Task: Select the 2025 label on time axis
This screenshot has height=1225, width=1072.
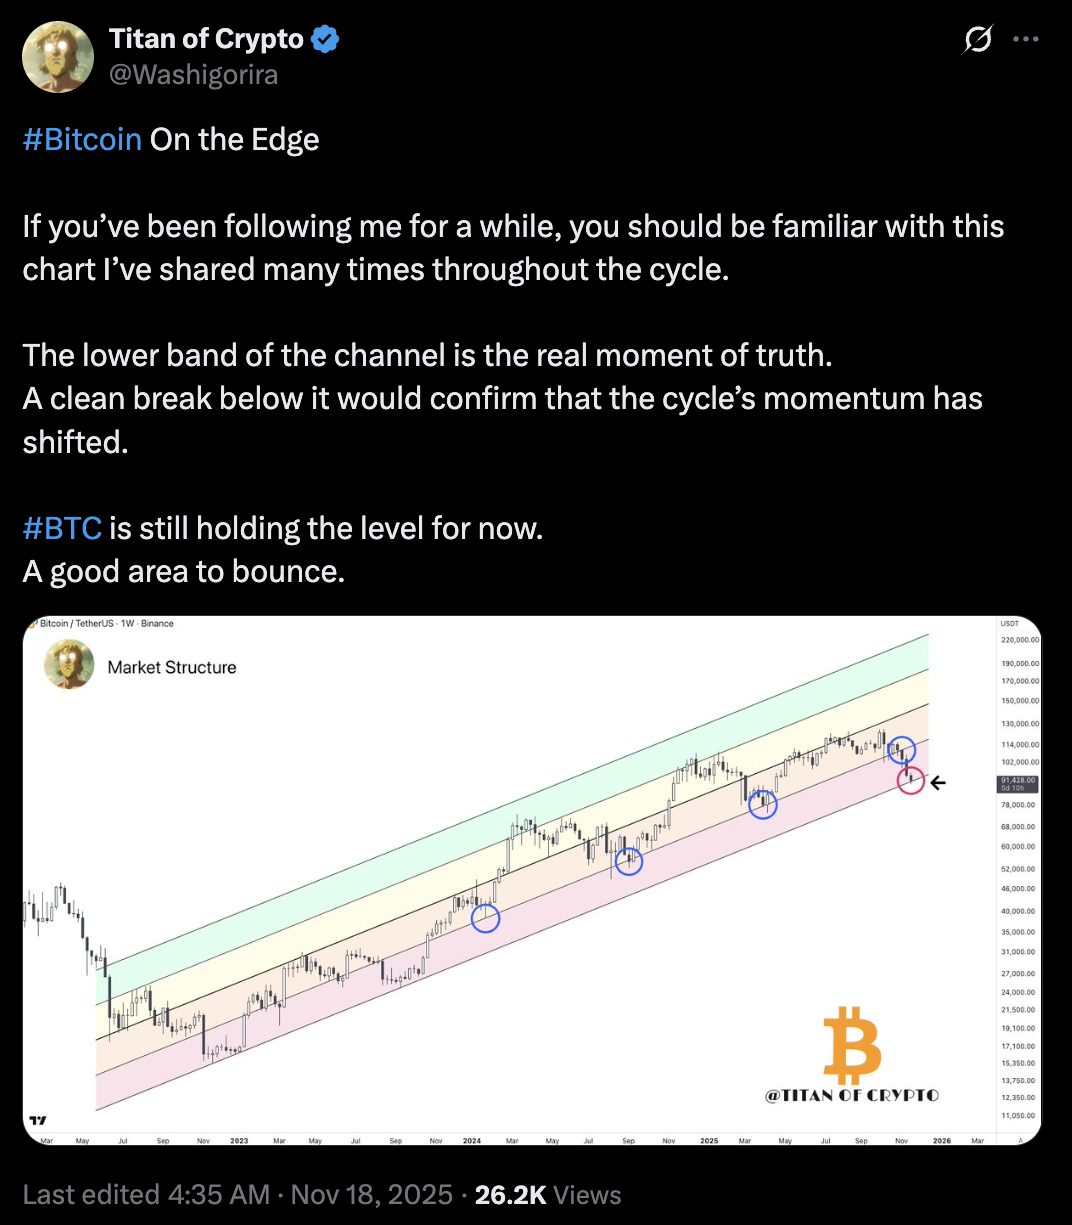Action: coord(709,1140)
